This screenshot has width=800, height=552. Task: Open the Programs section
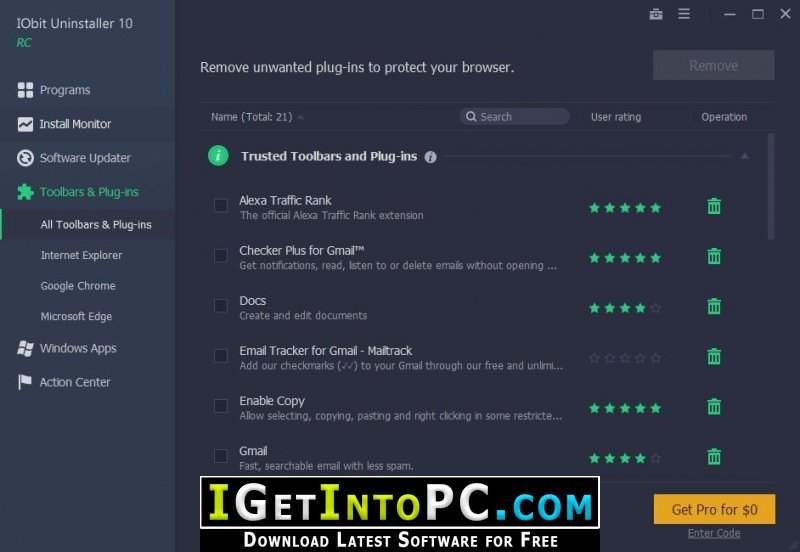point(65,90)
